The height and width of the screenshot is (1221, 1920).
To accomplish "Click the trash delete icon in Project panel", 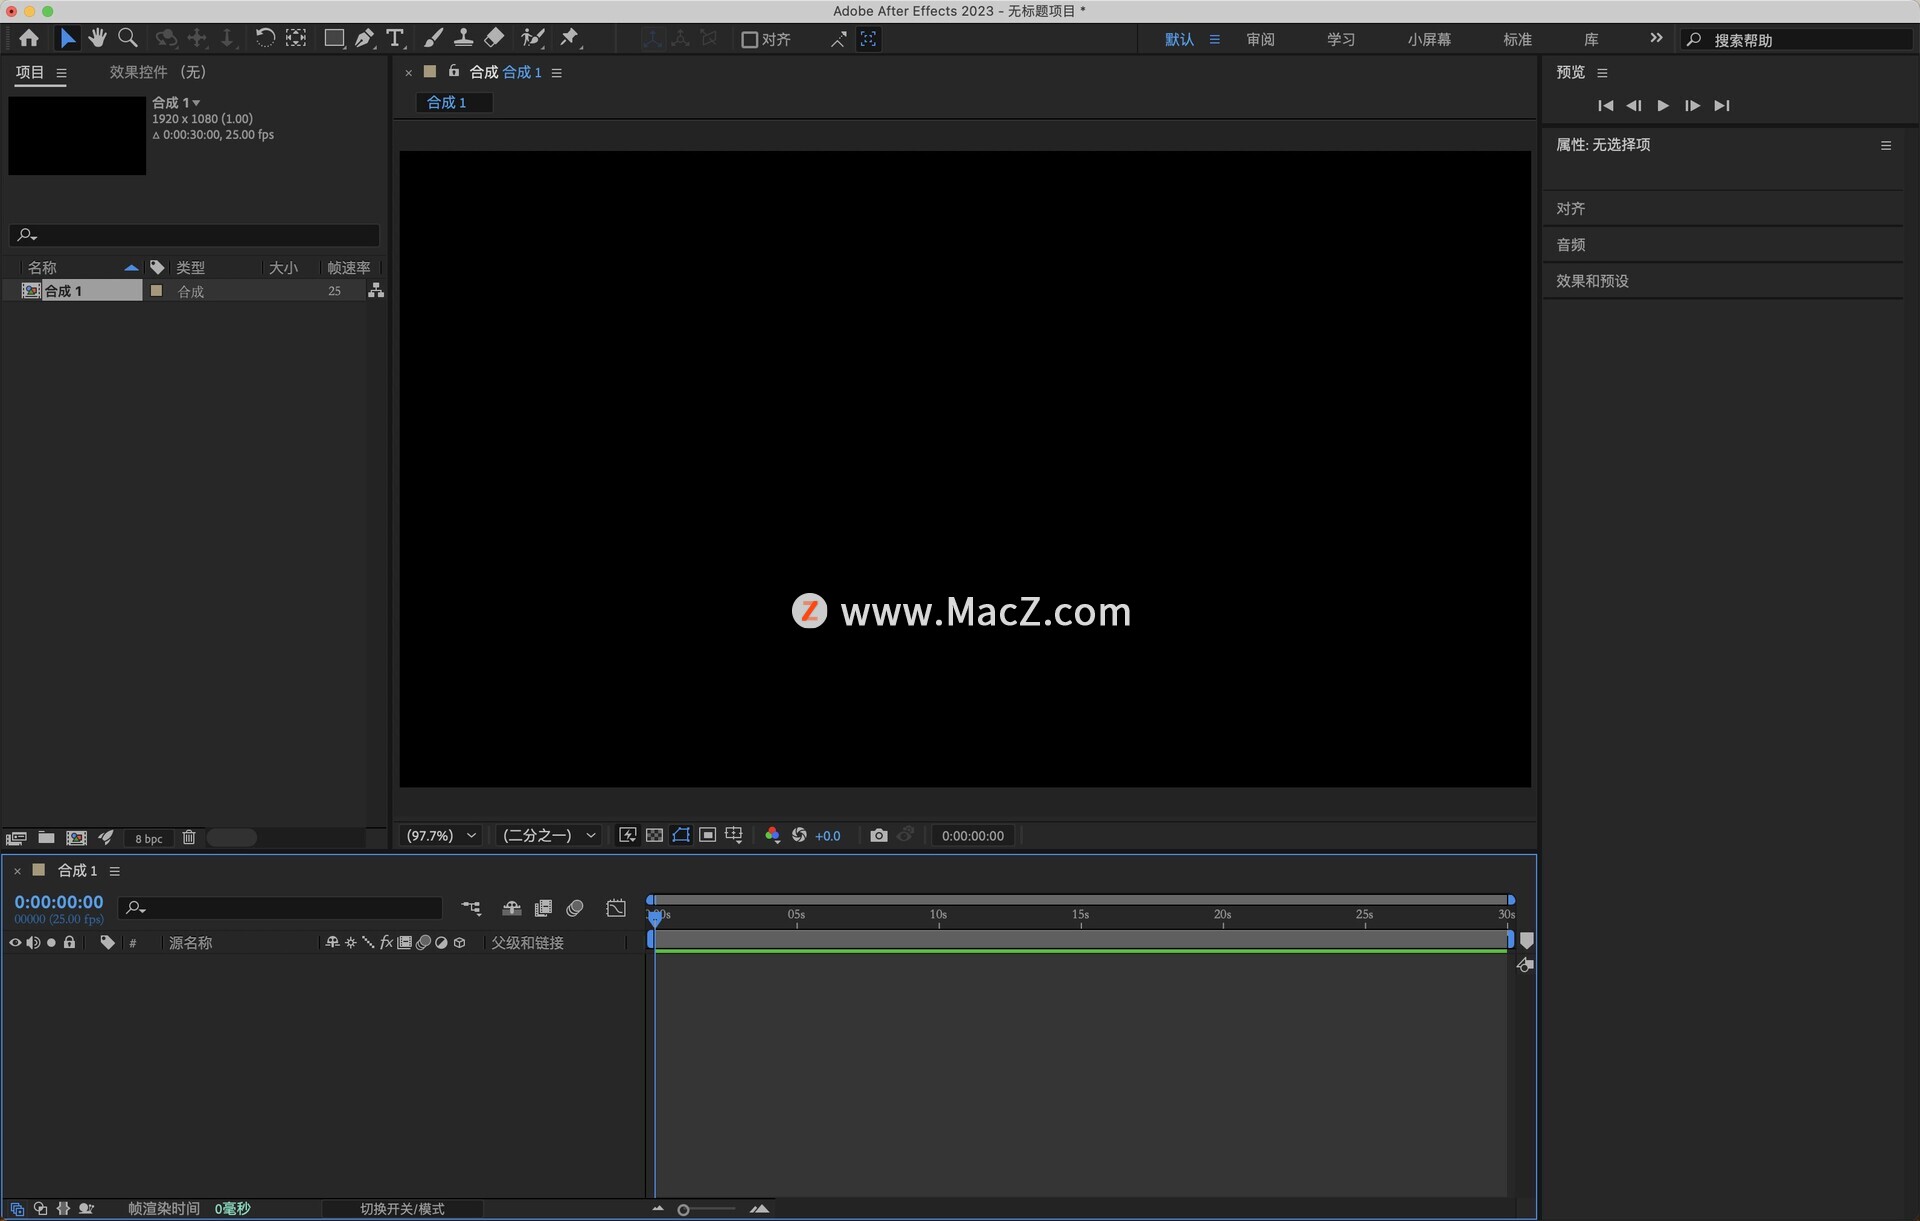I will click(189, 838).
